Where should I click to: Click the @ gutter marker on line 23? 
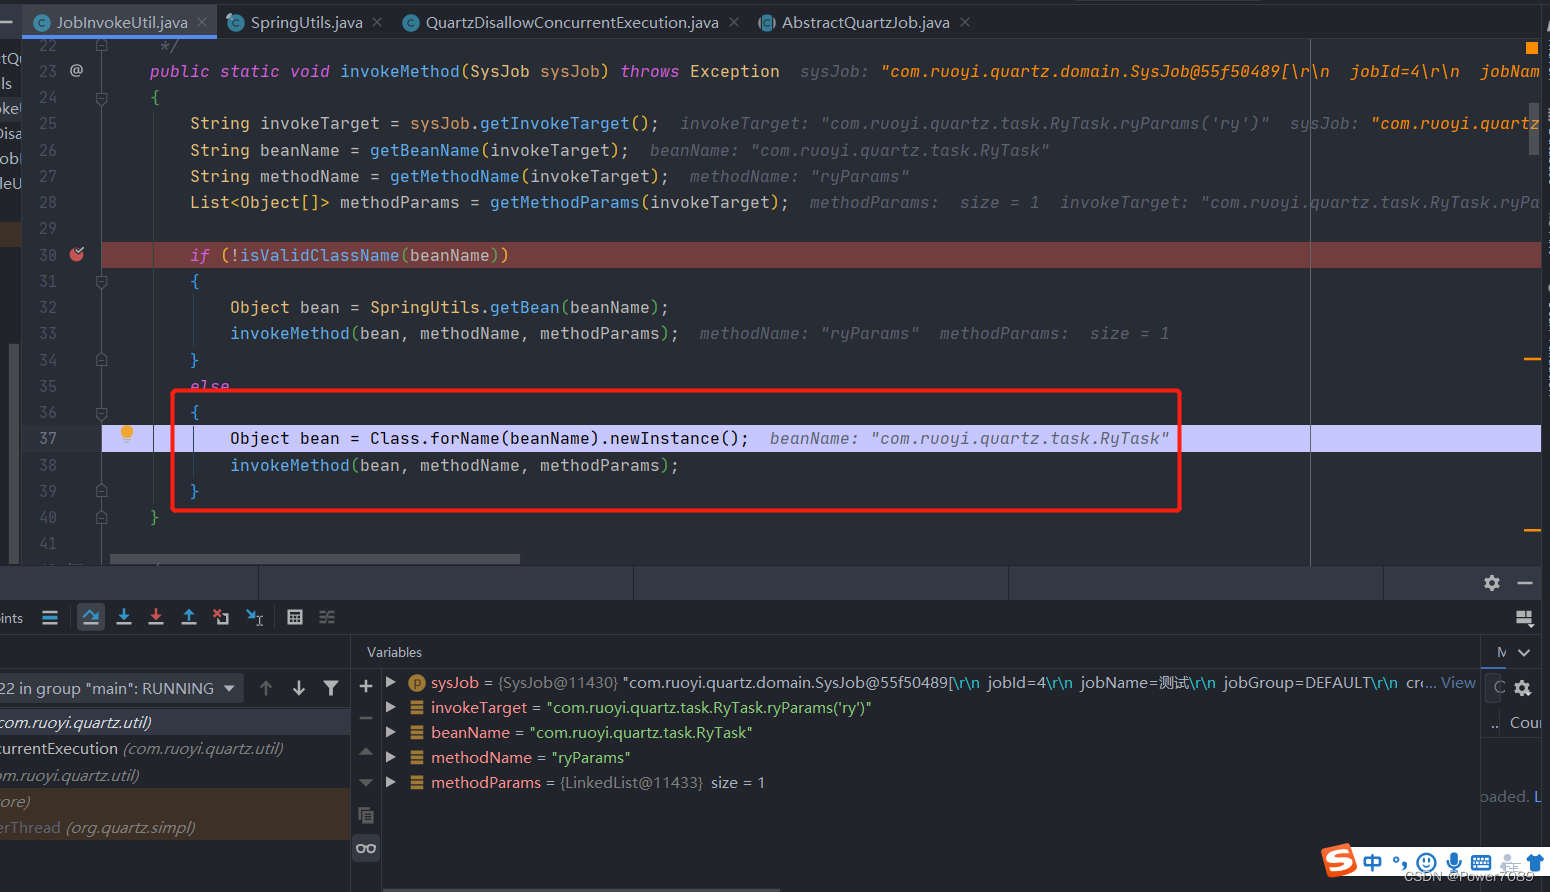[x=77, y=71]
